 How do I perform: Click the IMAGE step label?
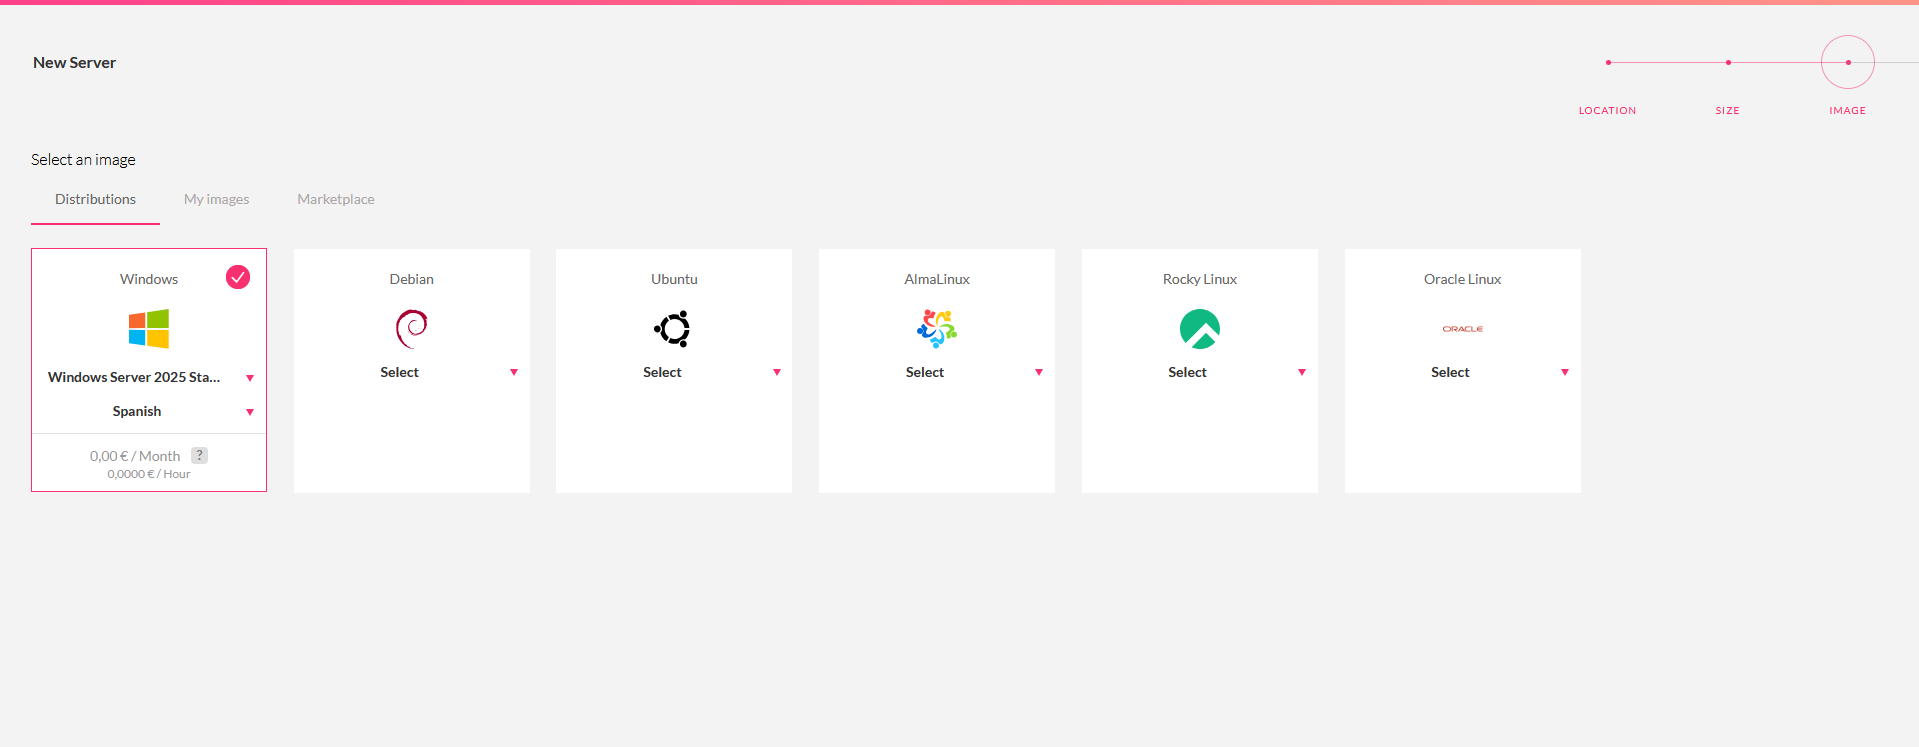click(x=1847, y=111)
